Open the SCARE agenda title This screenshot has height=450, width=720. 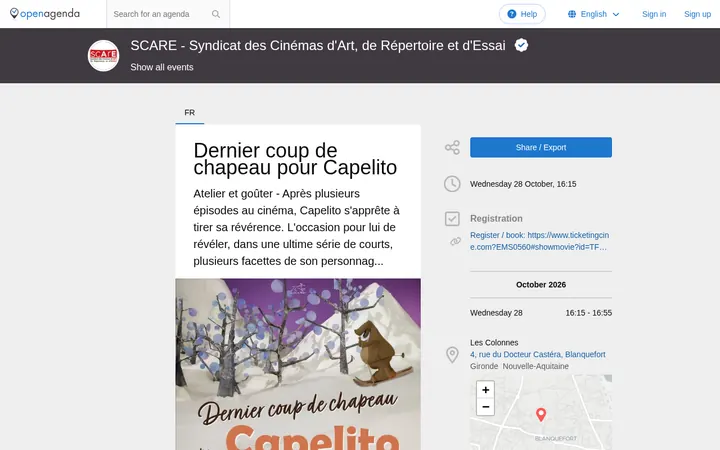(318, 45)
